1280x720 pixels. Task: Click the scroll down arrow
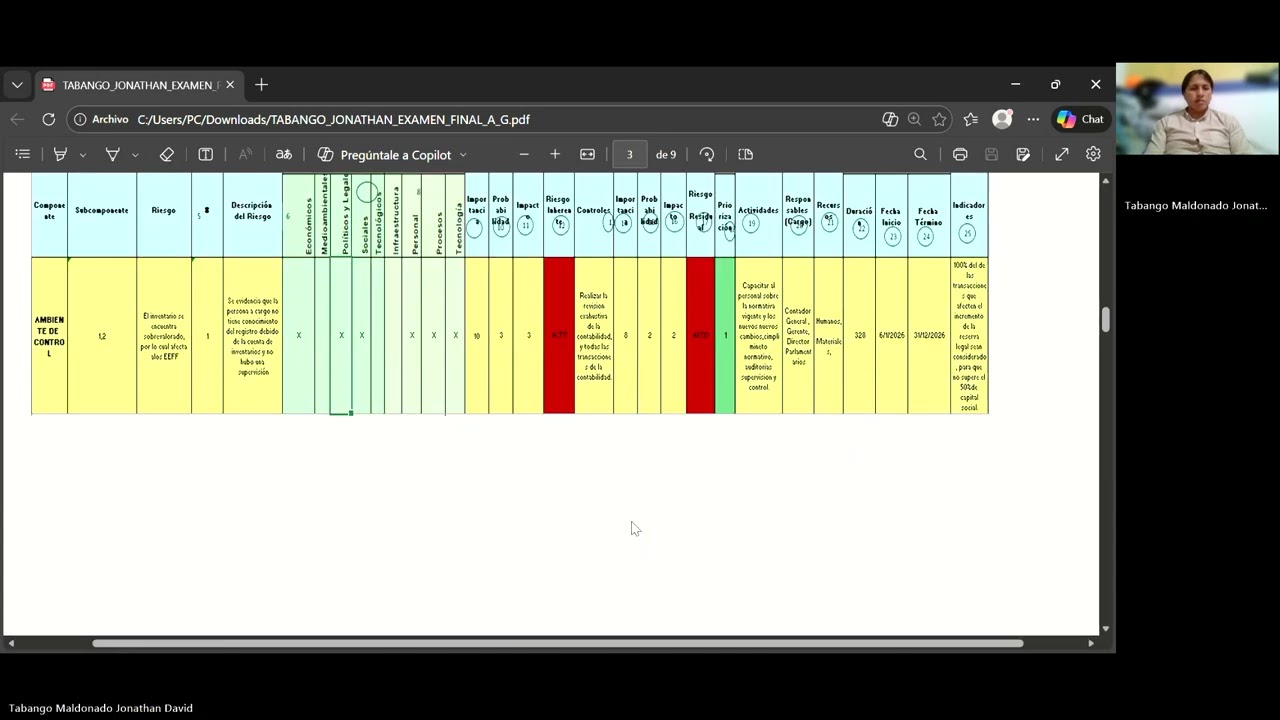pos(1105,629)
